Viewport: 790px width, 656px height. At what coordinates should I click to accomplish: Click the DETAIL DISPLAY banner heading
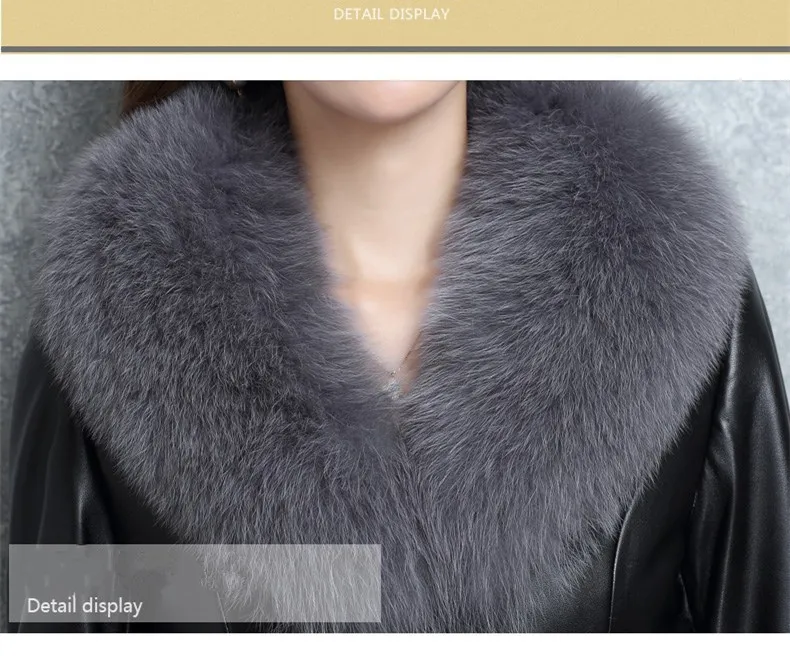pos(391,14)
